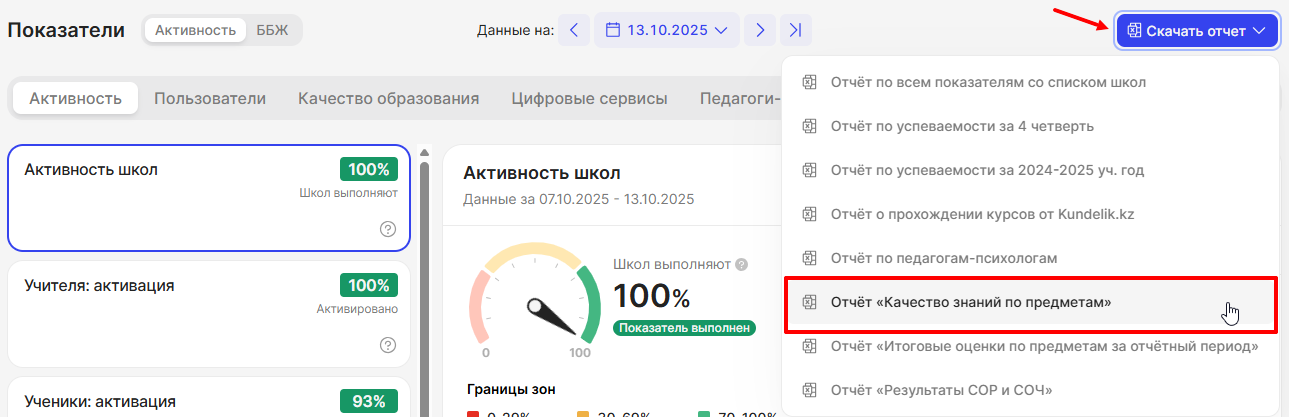Jump to latest date arrow

click(x=795, y=30)
